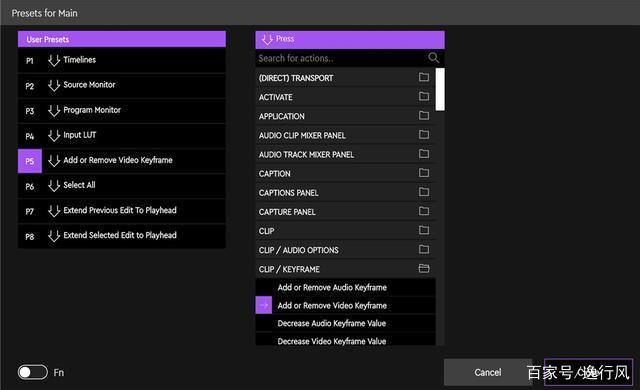Click the actions list scrollbar thumb
Viewport: 640px width, 390px height.
coord(440,89)
